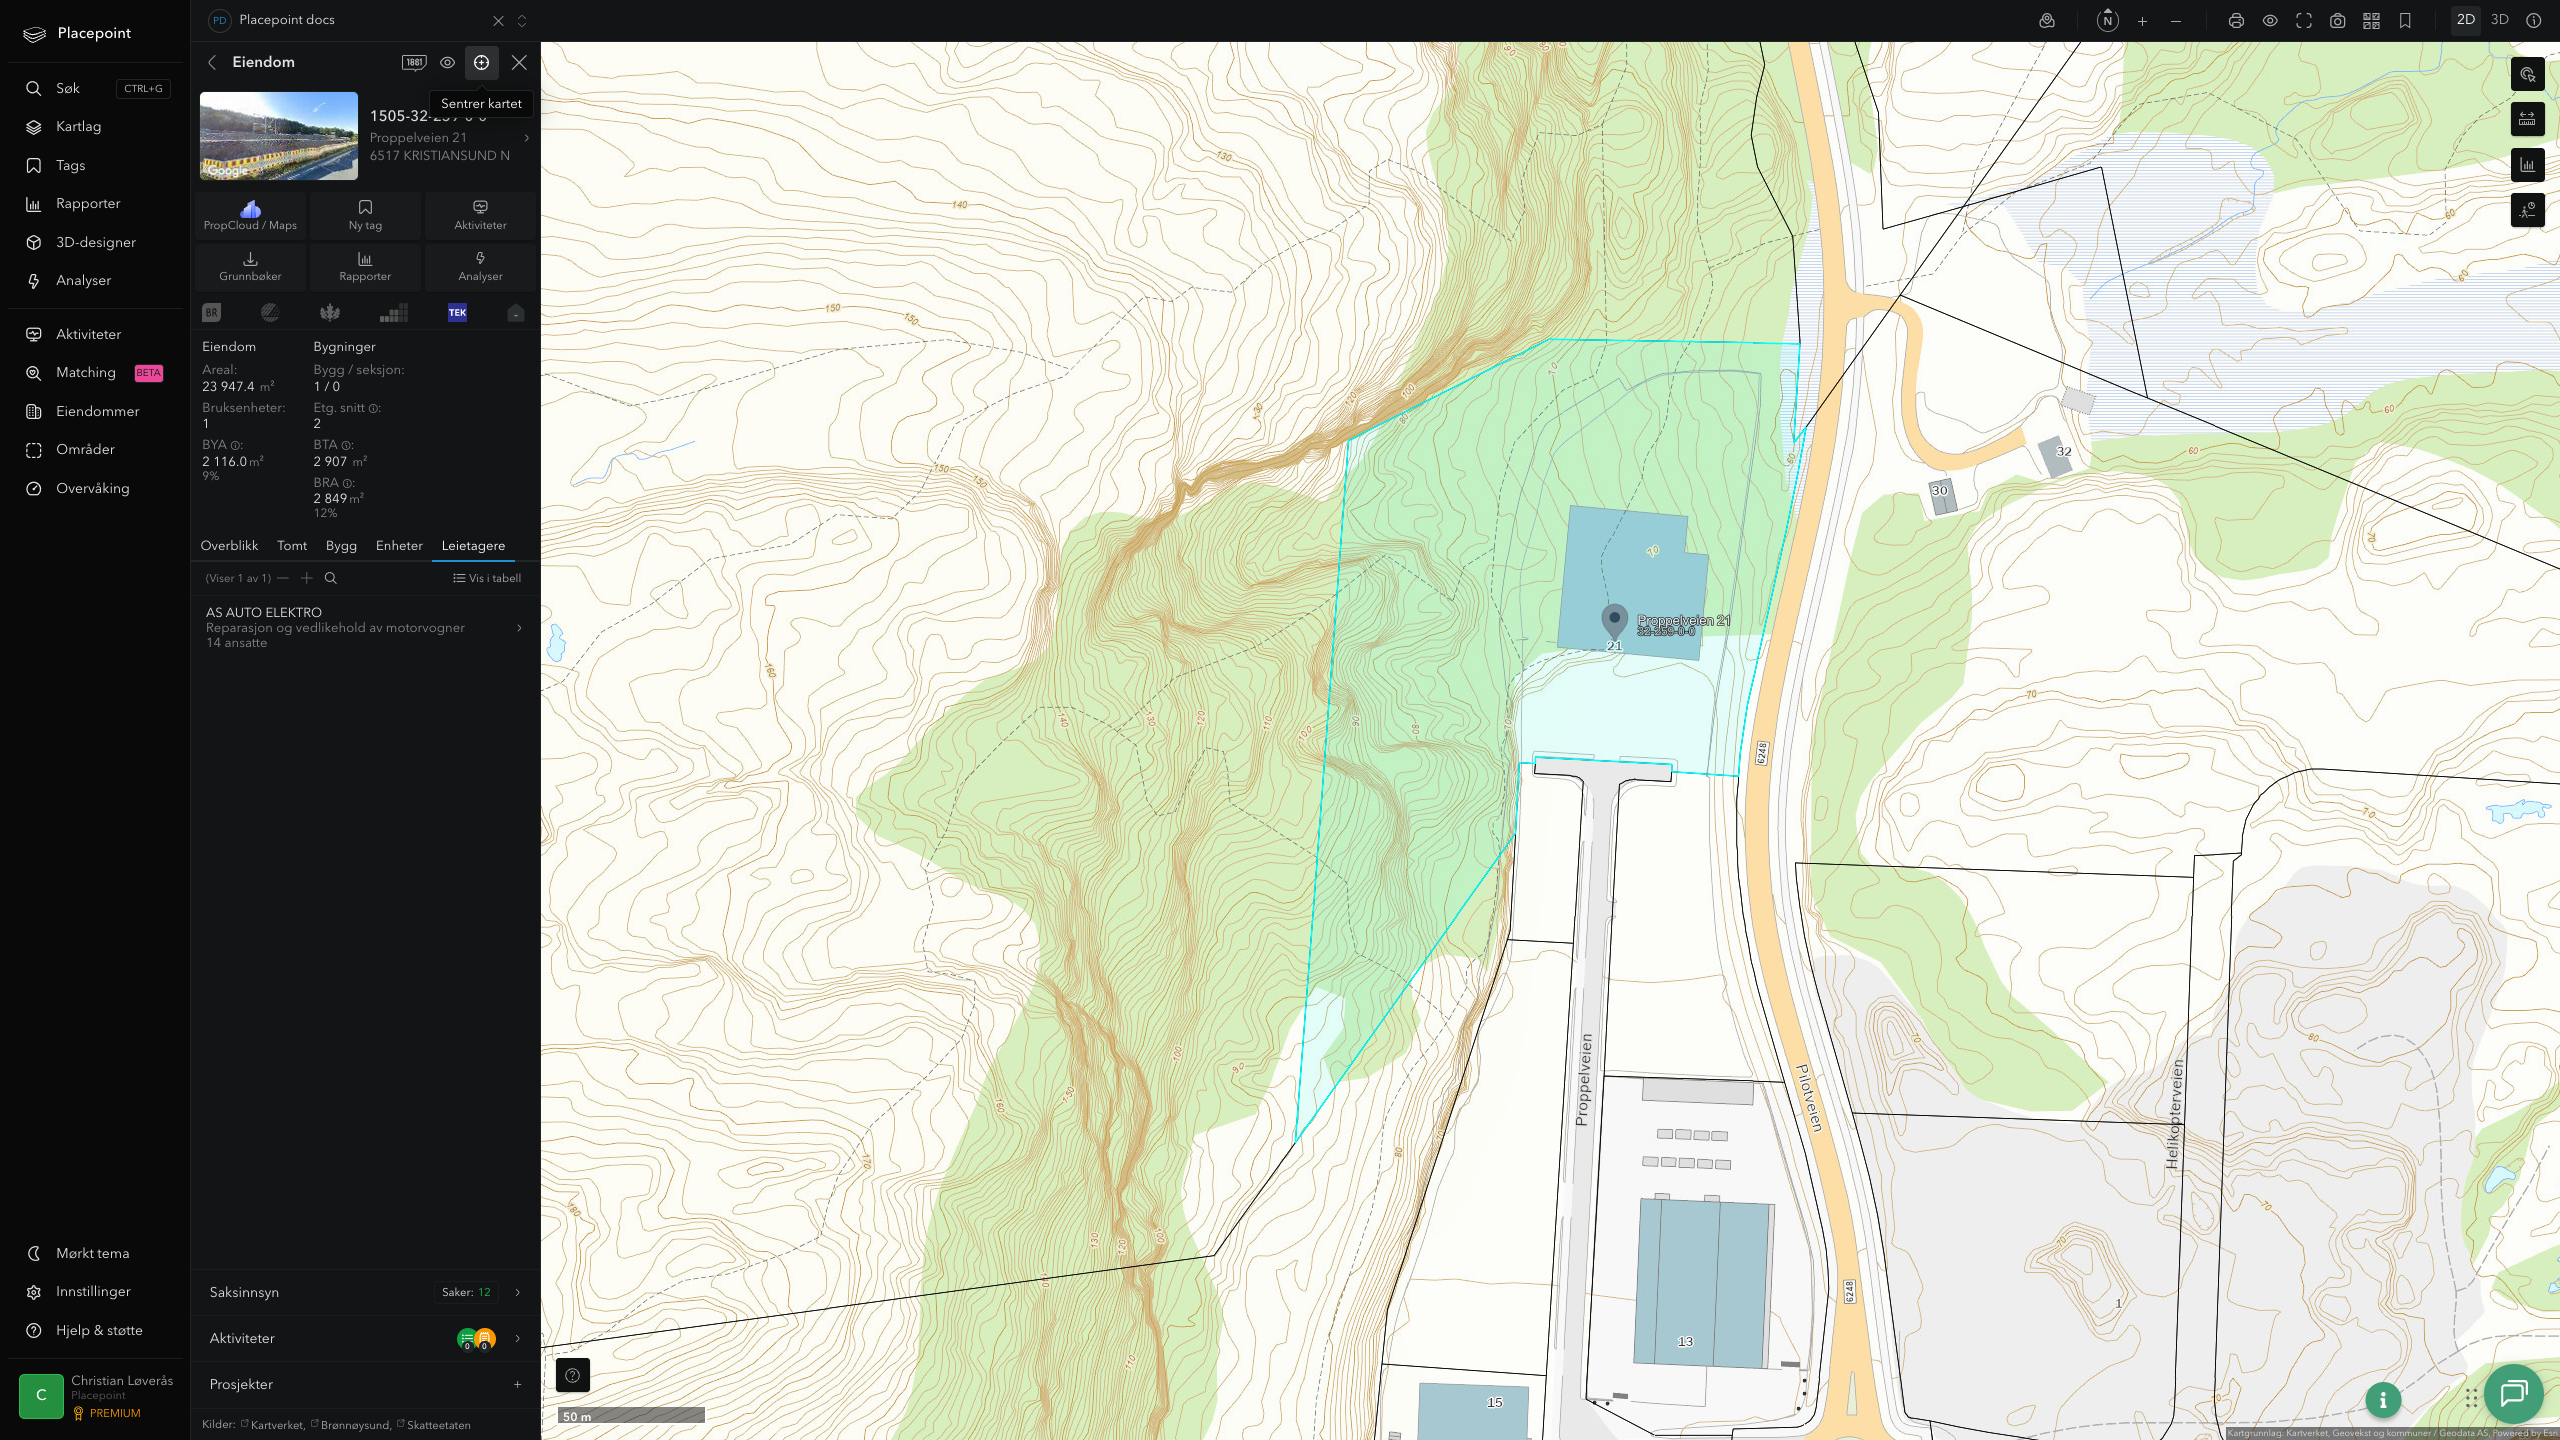The width and height of the screenshot is (2560, 1440).
Task: Open PropCloud / Maps shortcut
Action: click(250, 215)
